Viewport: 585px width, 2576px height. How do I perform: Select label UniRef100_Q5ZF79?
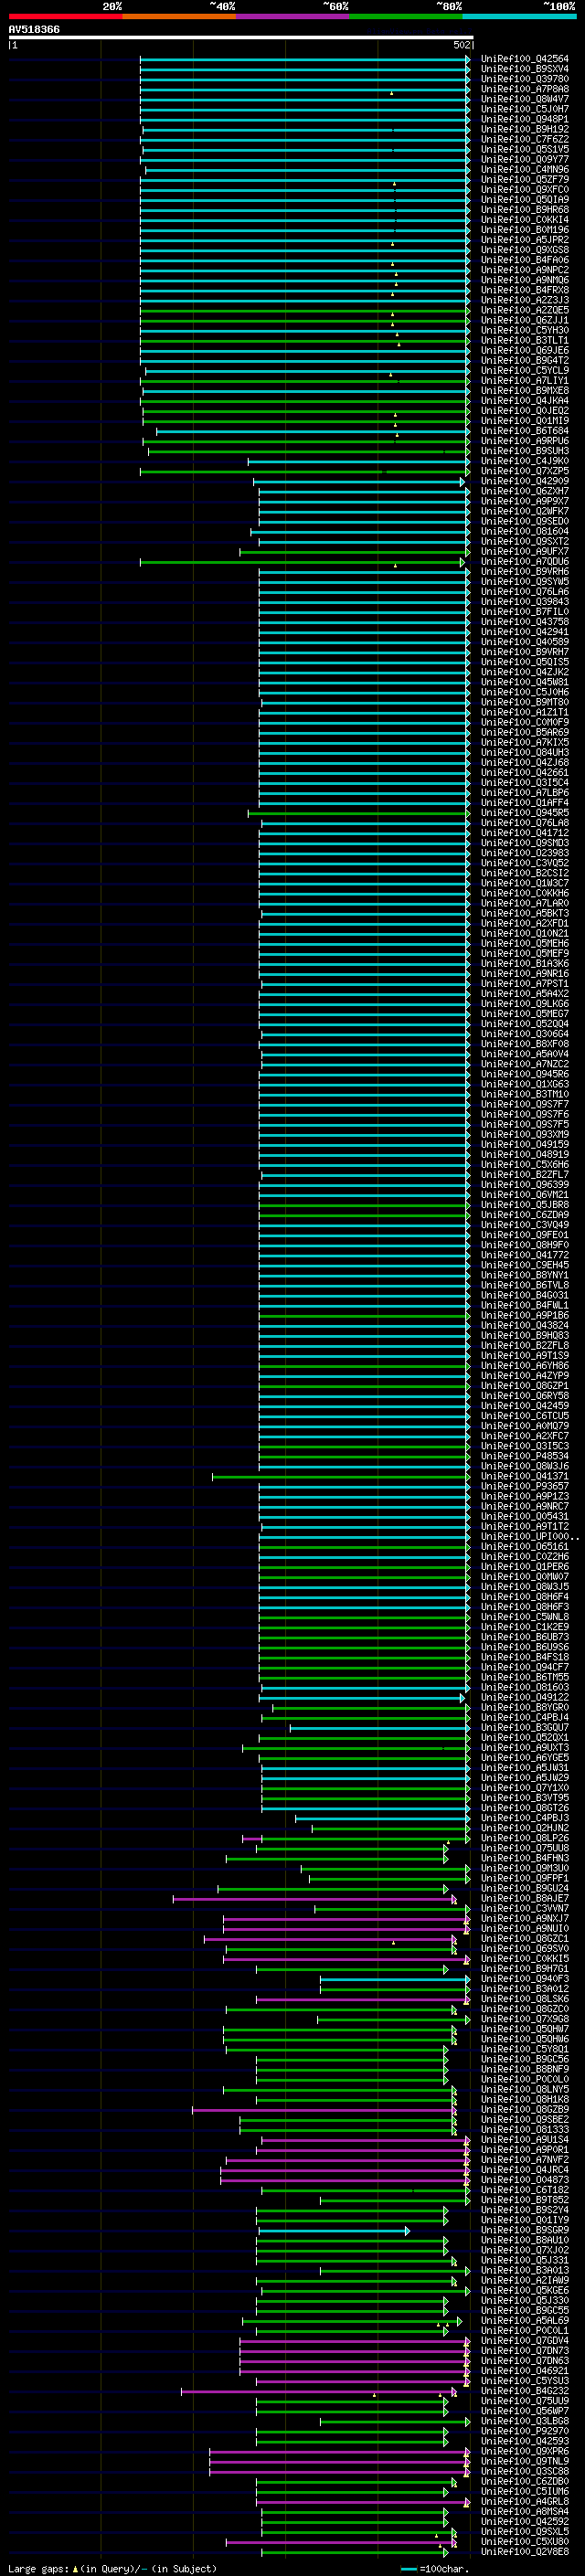click(x=525, y=180)
